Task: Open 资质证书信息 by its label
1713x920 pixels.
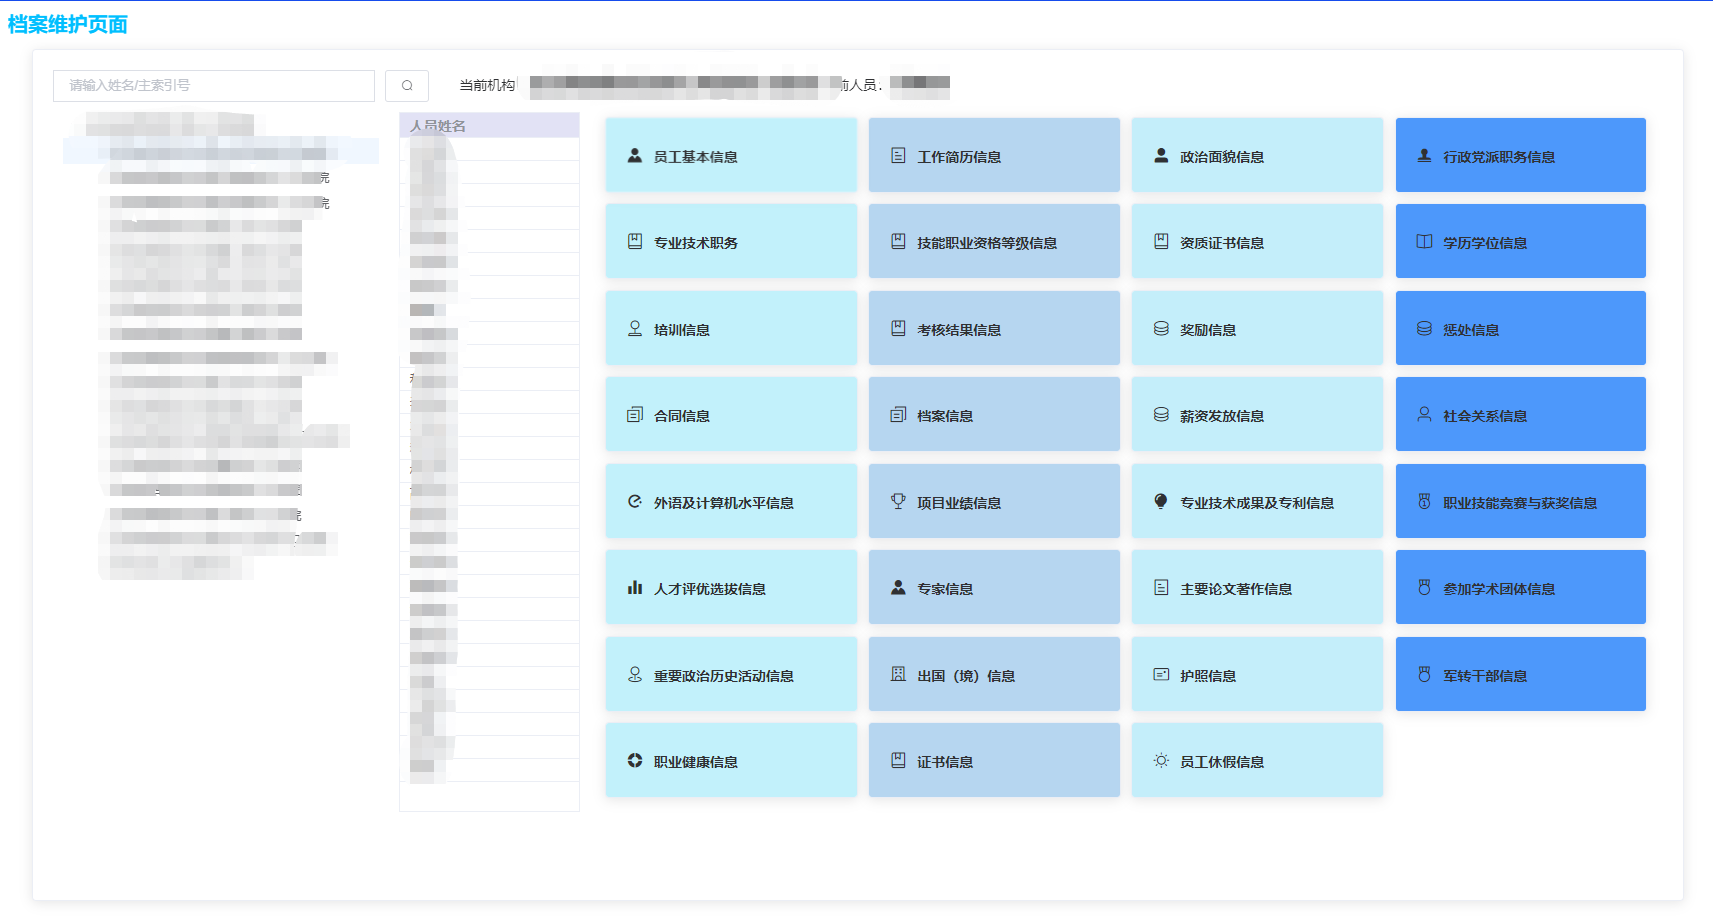Action: pyautogui.click(x=1222, y=243)
